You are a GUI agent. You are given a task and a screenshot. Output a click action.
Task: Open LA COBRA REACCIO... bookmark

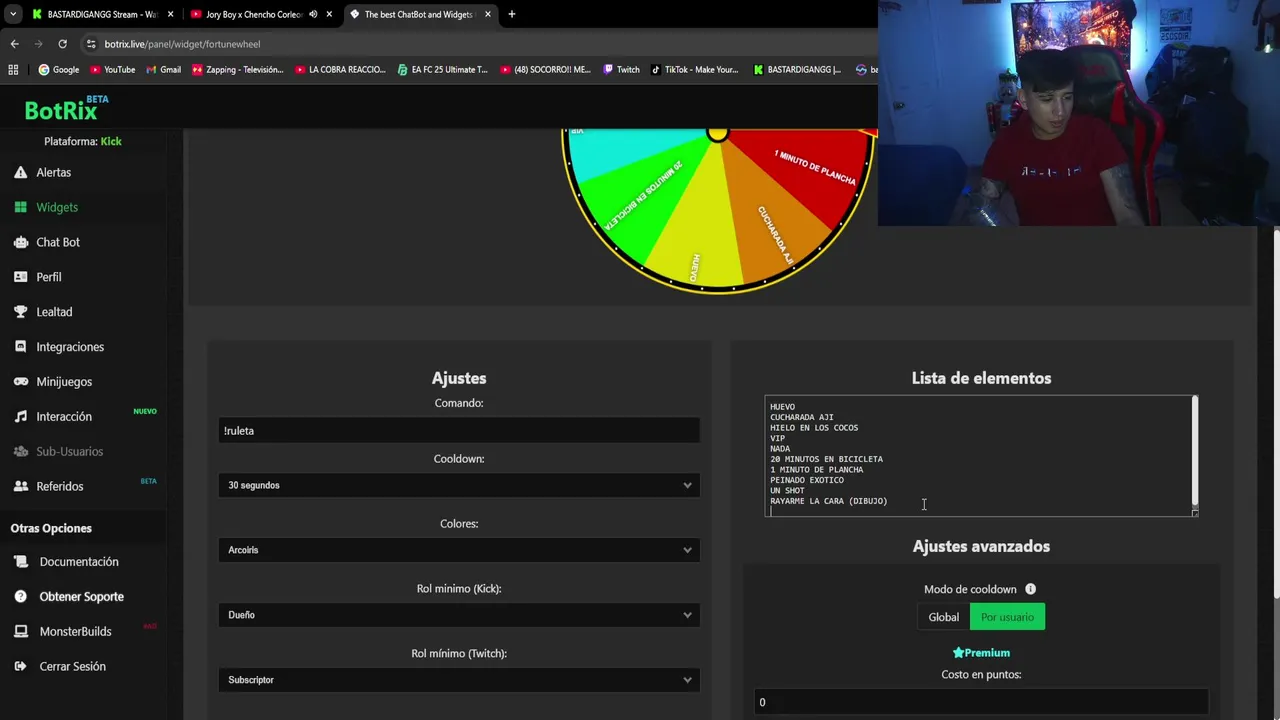click(x=340, y=70)
